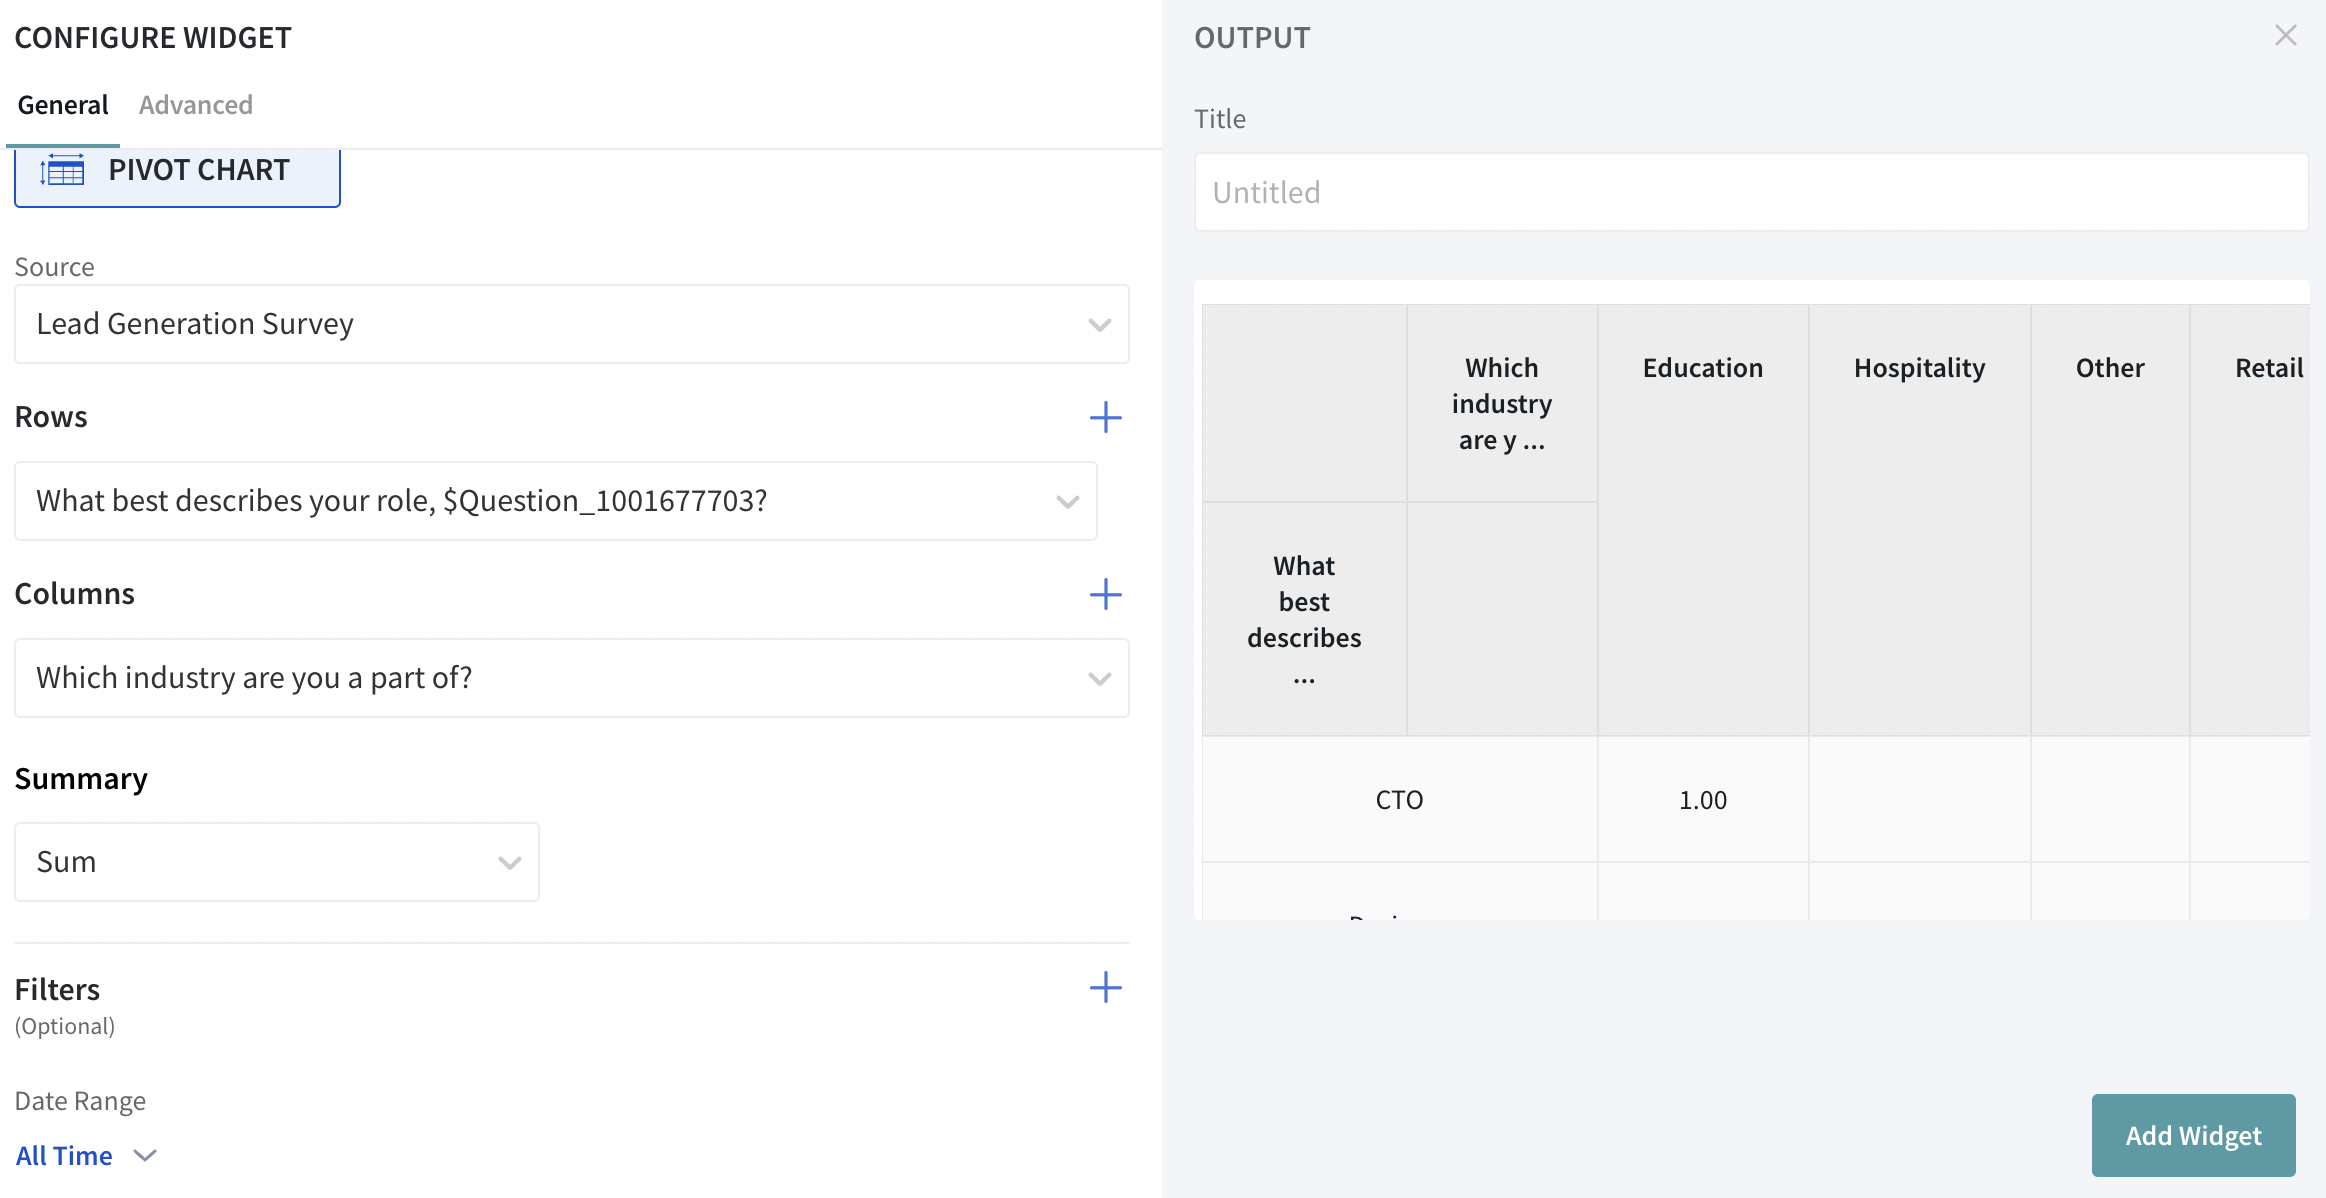Viewport: 2326px width, 1198px height.
Task: Click the 1.00 cell under Education
Action: click(1702, 800)
